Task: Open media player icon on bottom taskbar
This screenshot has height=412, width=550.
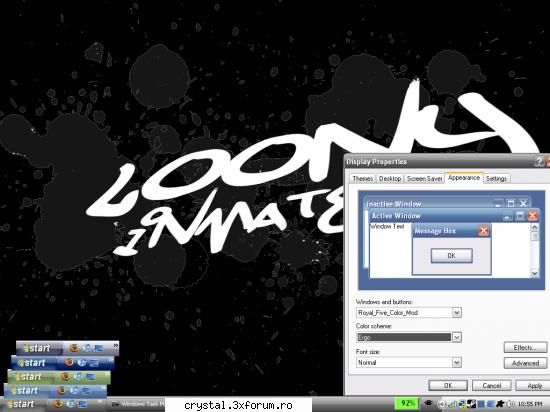Action: [71, 404]
